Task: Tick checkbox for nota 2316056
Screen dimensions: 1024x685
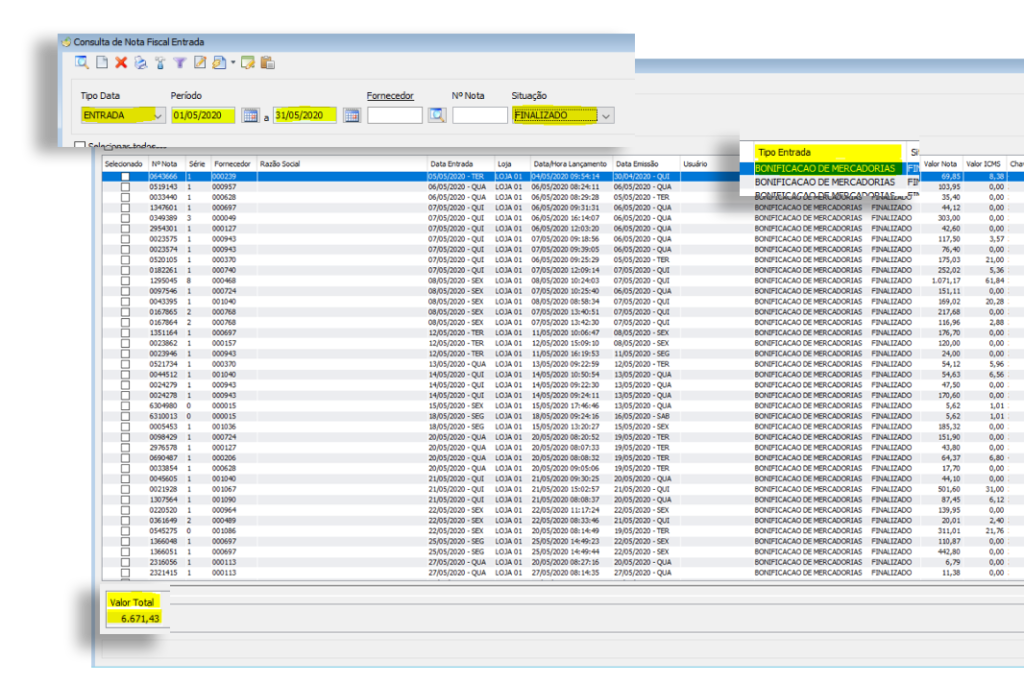Action: click(125, 562)
